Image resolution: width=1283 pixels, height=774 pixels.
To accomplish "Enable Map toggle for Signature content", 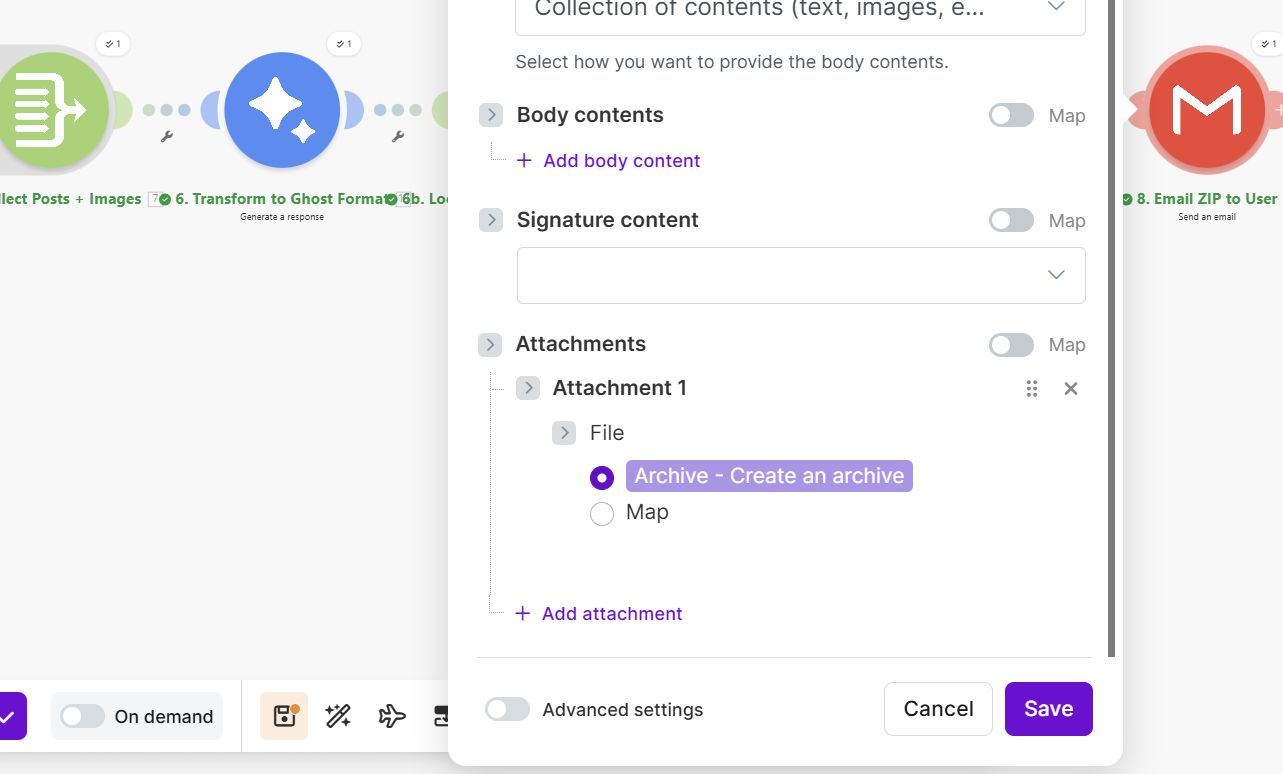I will tap(1011, 220).
